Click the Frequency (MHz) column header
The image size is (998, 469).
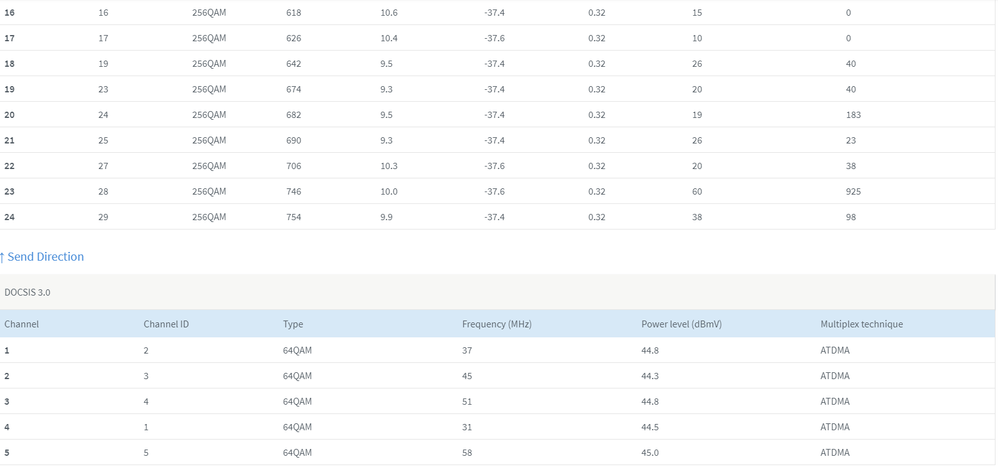496,325
